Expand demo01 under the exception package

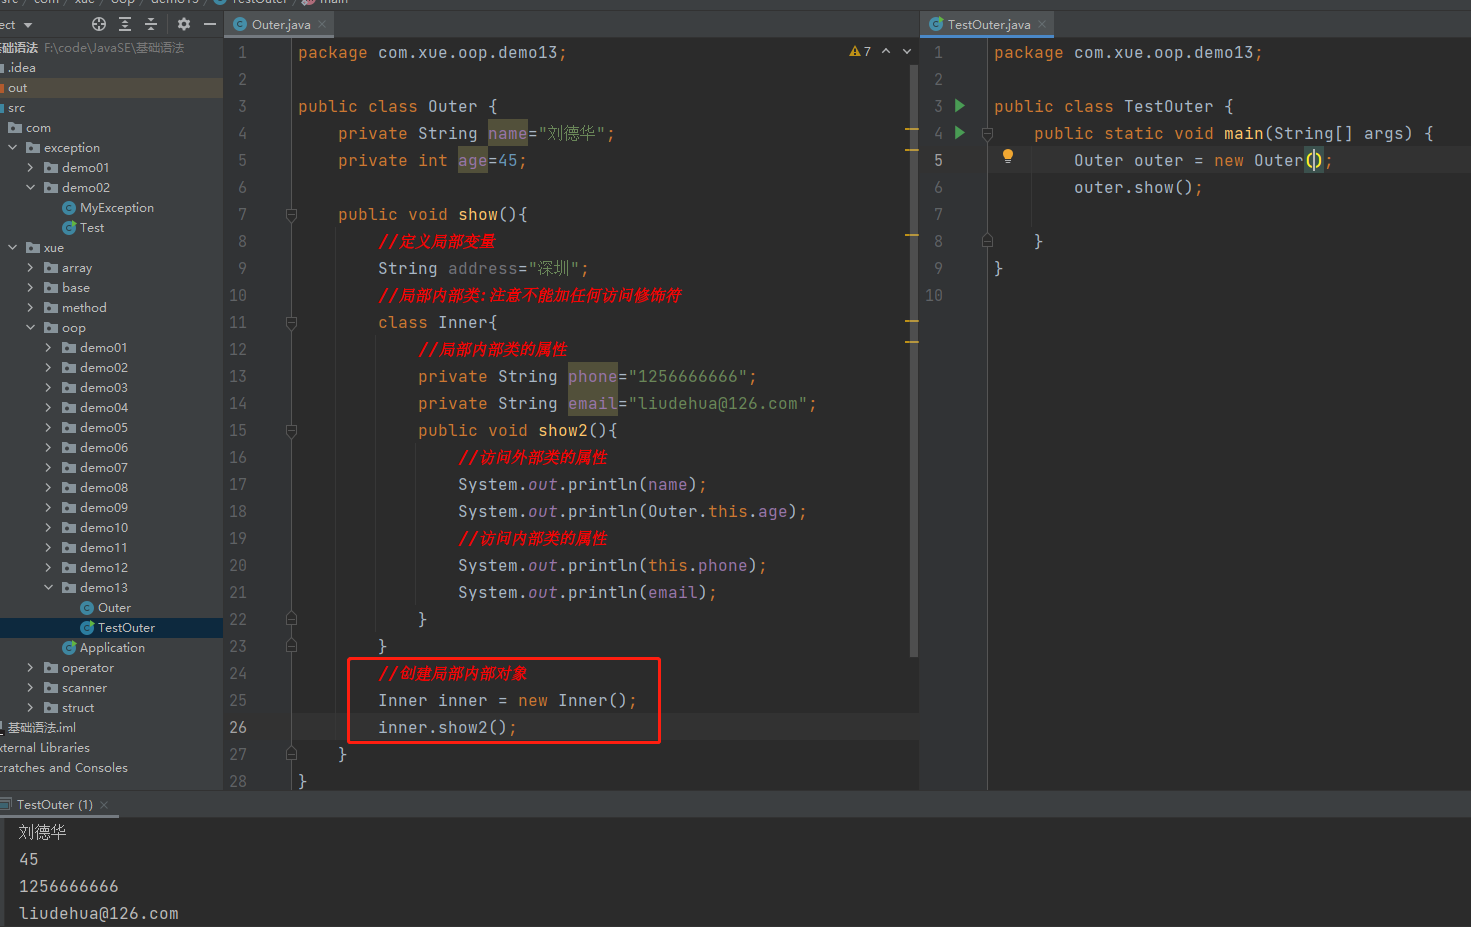[30, 168]
